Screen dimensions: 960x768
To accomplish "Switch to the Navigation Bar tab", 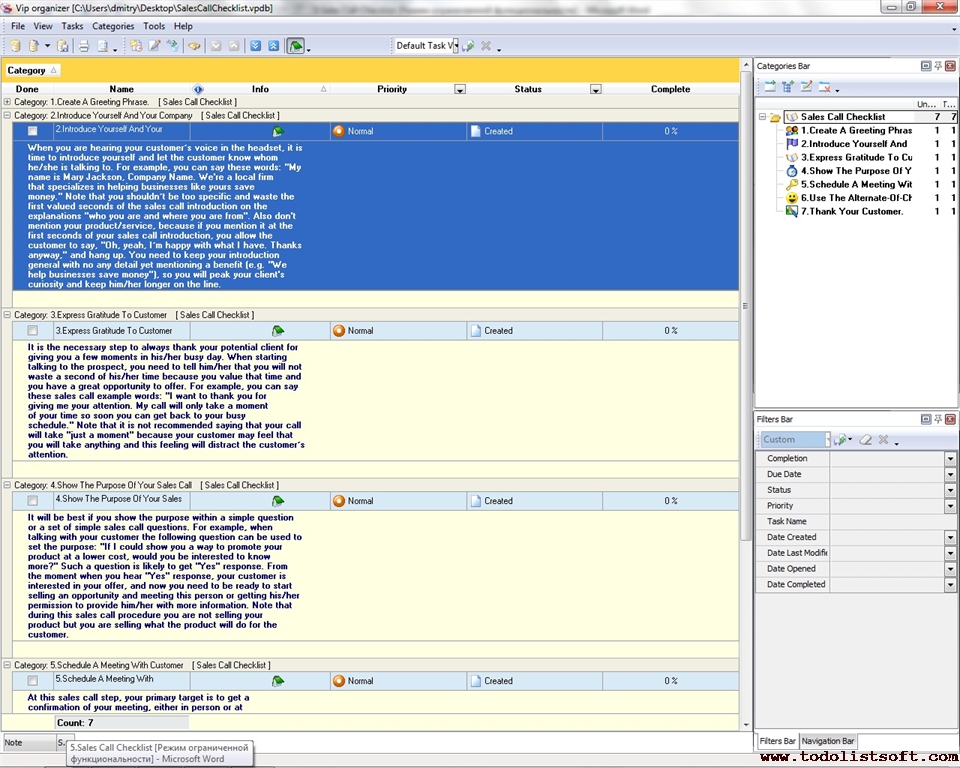I will 828,741.
